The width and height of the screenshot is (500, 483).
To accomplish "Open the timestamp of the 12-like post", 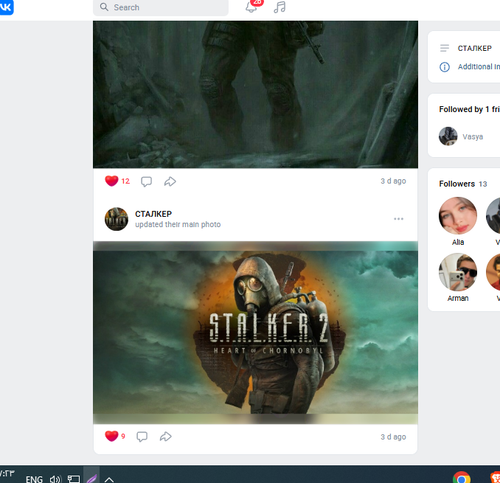I will pyautogui.click(x=393, y=181).
